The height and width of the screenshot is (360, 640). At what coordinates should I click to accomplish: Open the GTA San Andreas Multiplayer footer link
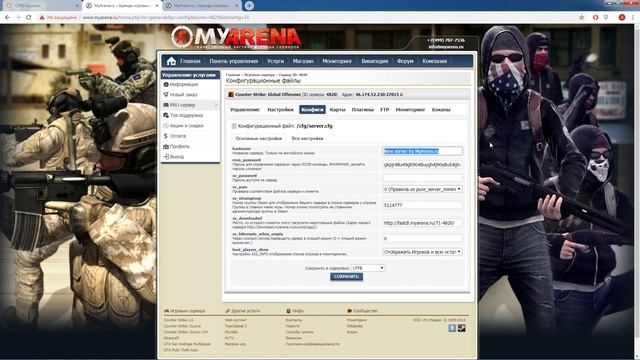187,344
